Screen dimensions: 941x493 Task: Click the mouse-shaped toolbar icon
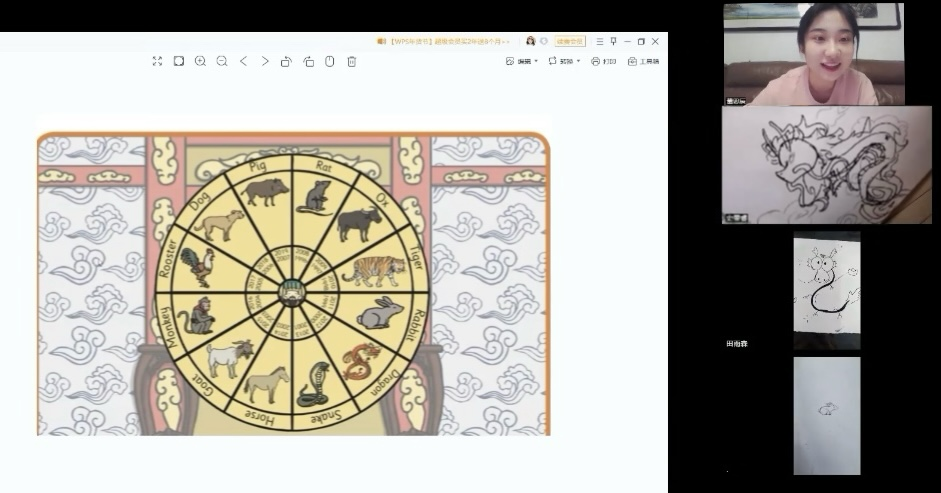[x=329, y=61]
